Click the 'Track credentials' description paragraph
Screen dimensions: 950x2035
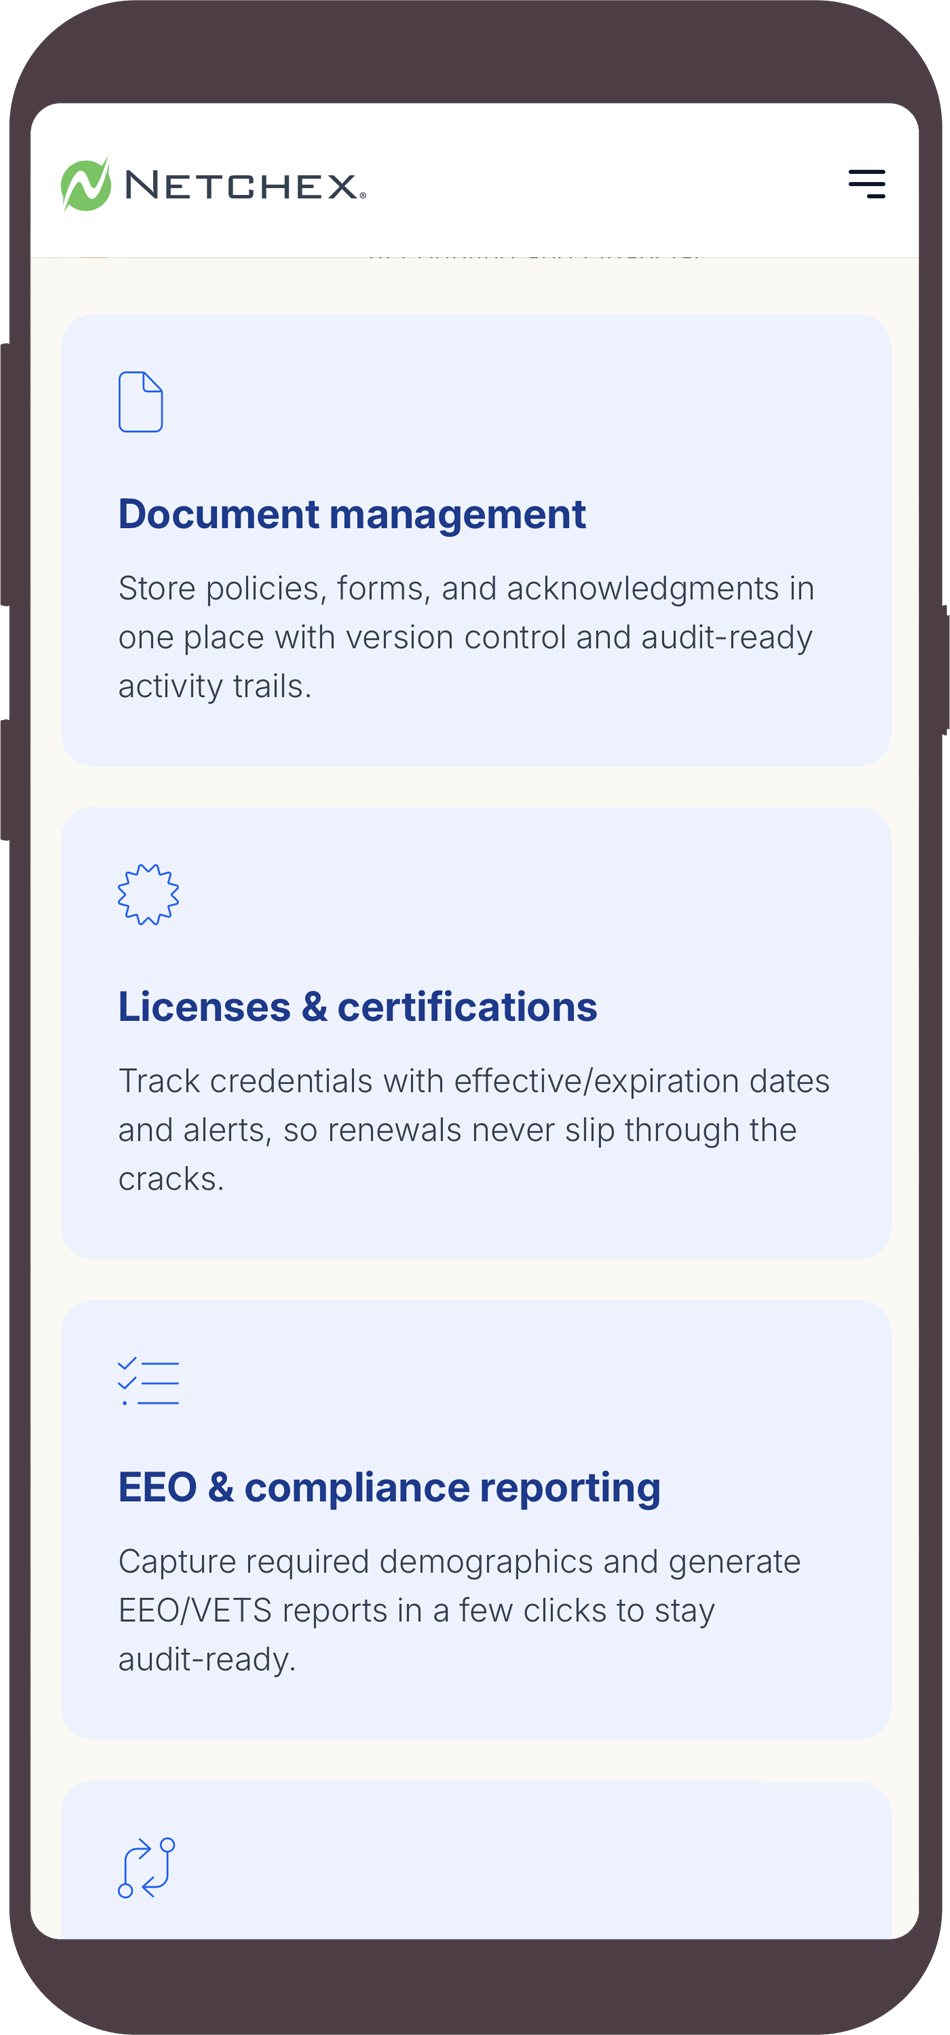pyautogui.click(x=473, y=1130)
